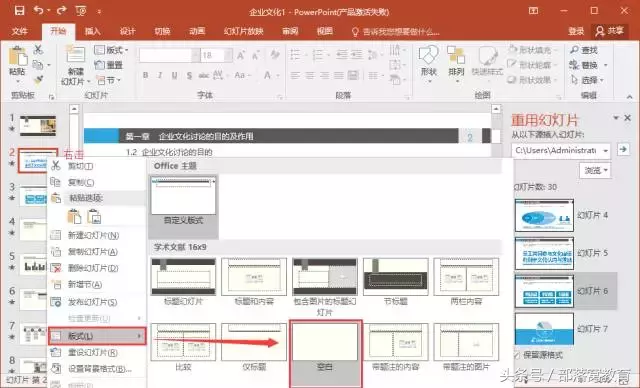Open the Browse dropdown in Reuse Slides
This screenshot has width=640, height=388.
click(595, 170)
